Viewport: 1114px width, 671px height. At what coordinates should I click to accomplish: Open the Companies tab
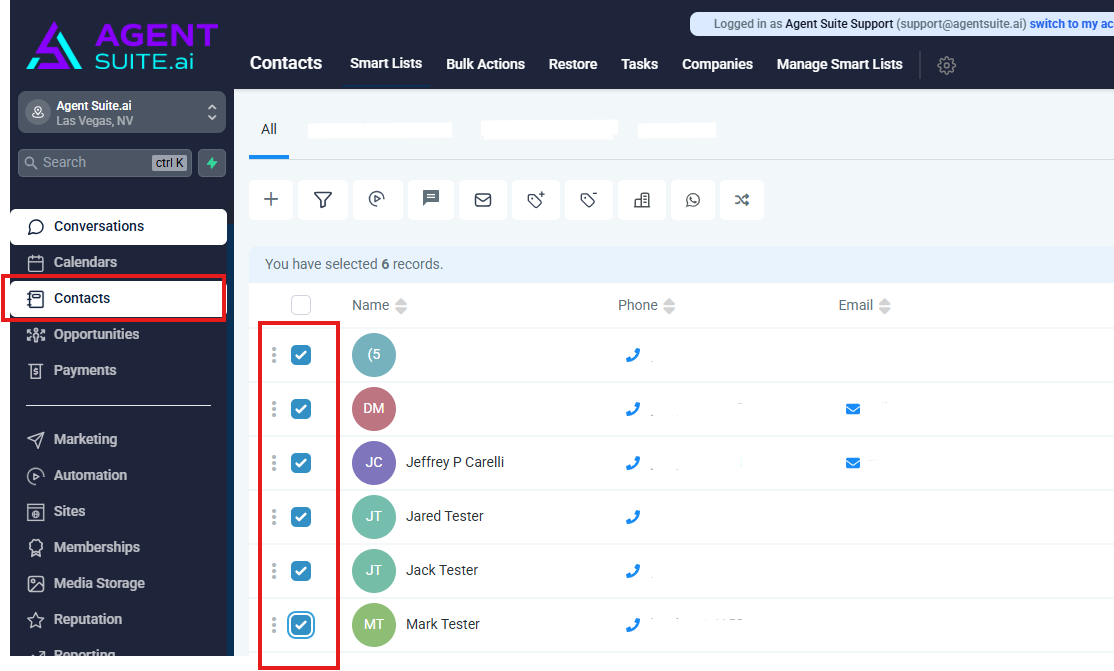click(x=717, y=64)
